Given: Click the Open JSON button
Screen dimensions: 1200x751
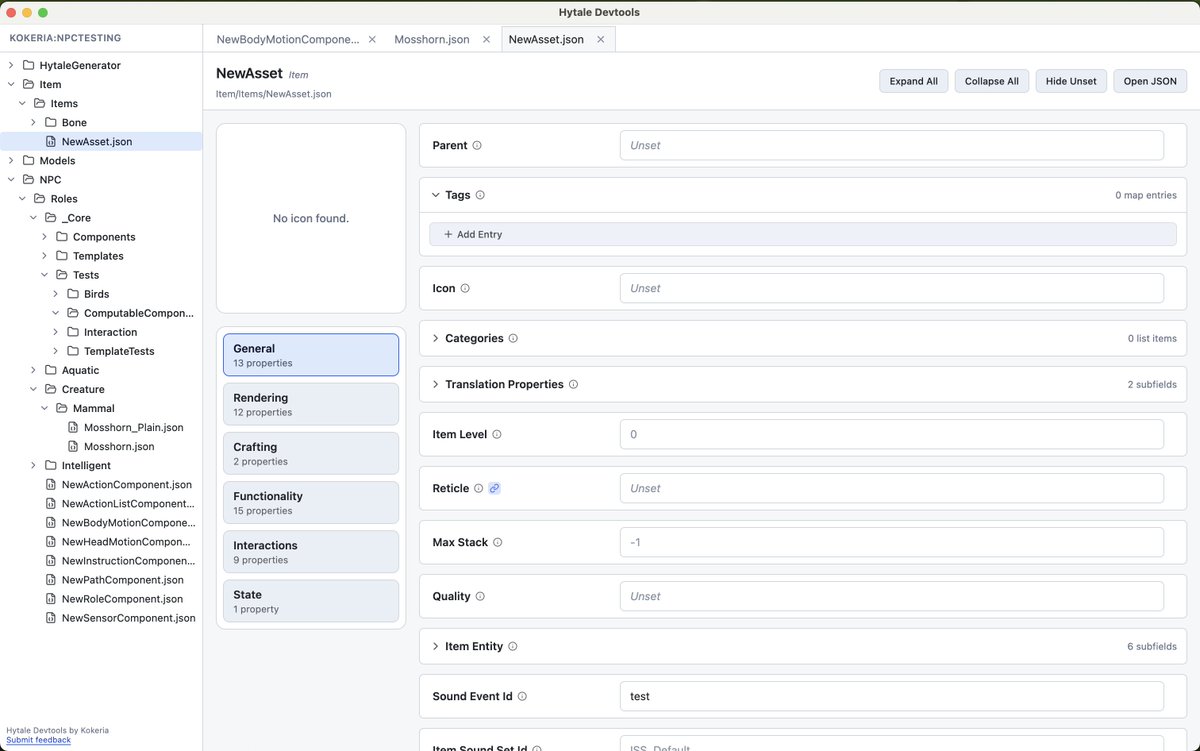Looking at the screenshot, I should point(1150,81).
